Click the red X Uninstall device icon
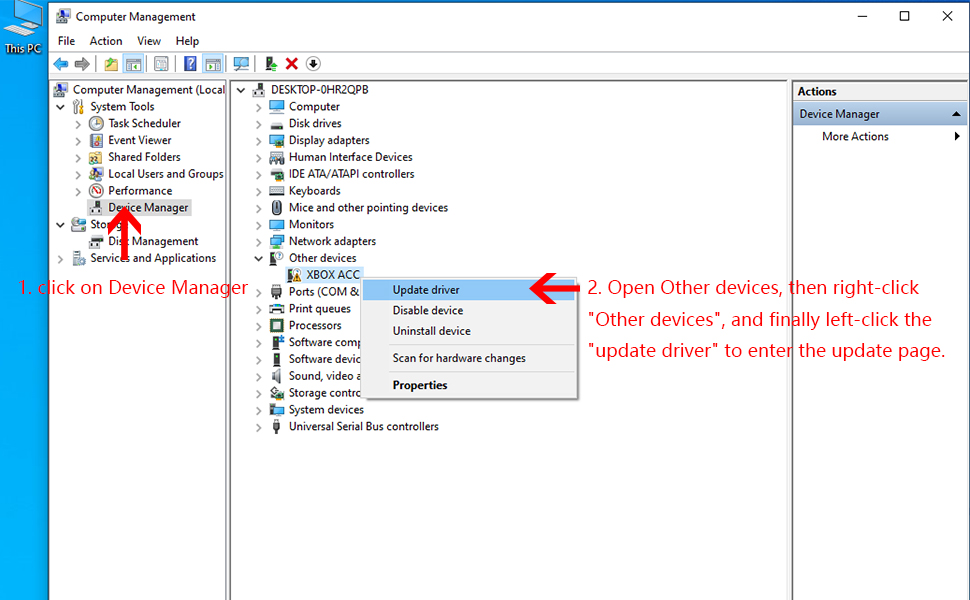 [292, 64]
